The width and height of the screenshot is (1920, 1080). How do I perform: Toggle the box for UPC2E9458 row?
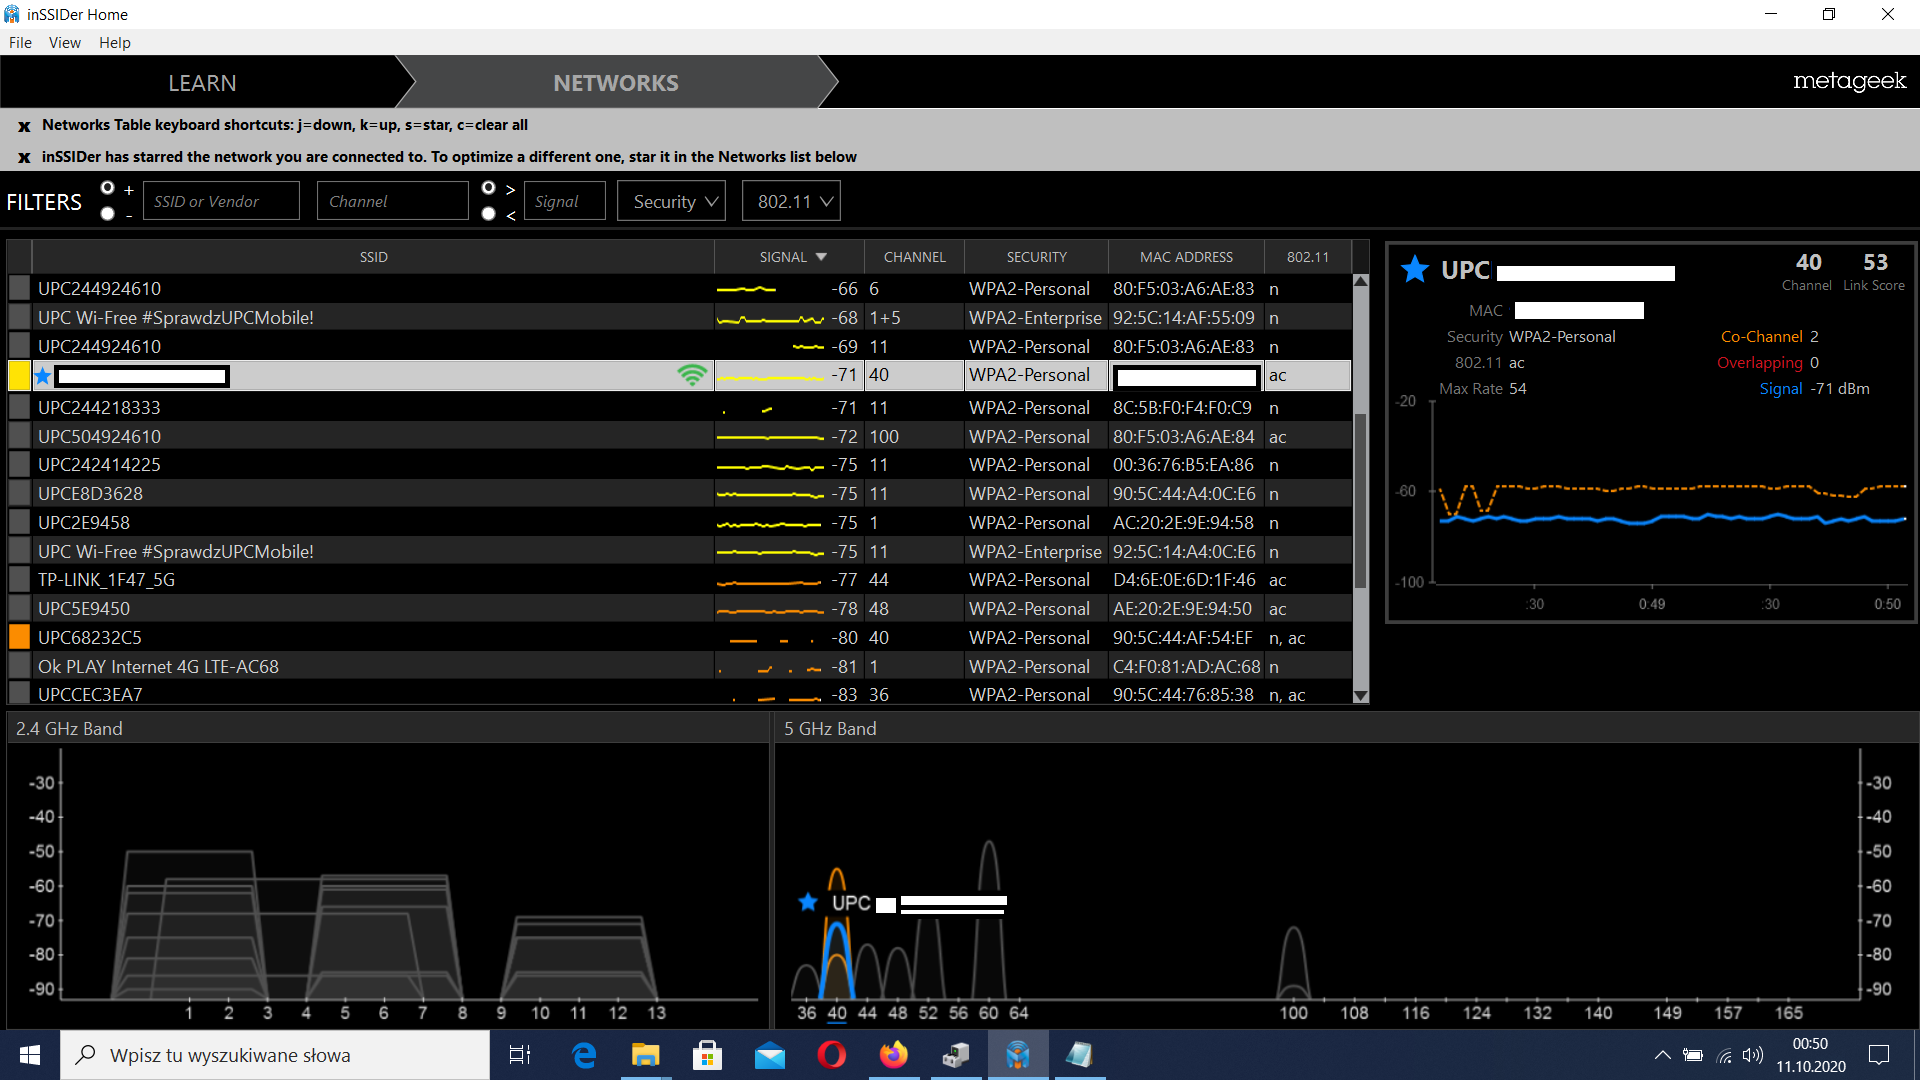point(19,523)
